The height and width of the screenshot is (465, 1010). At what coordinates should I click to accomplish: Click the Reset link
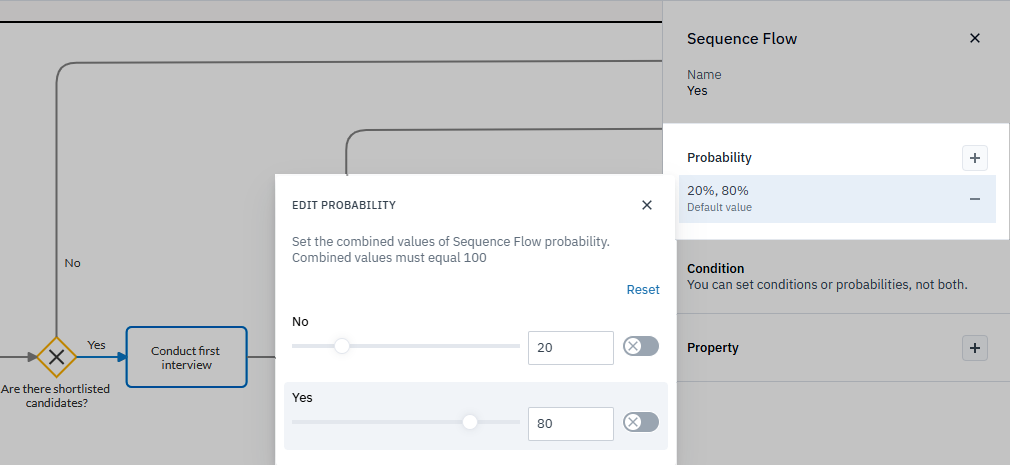pos(643,290)
